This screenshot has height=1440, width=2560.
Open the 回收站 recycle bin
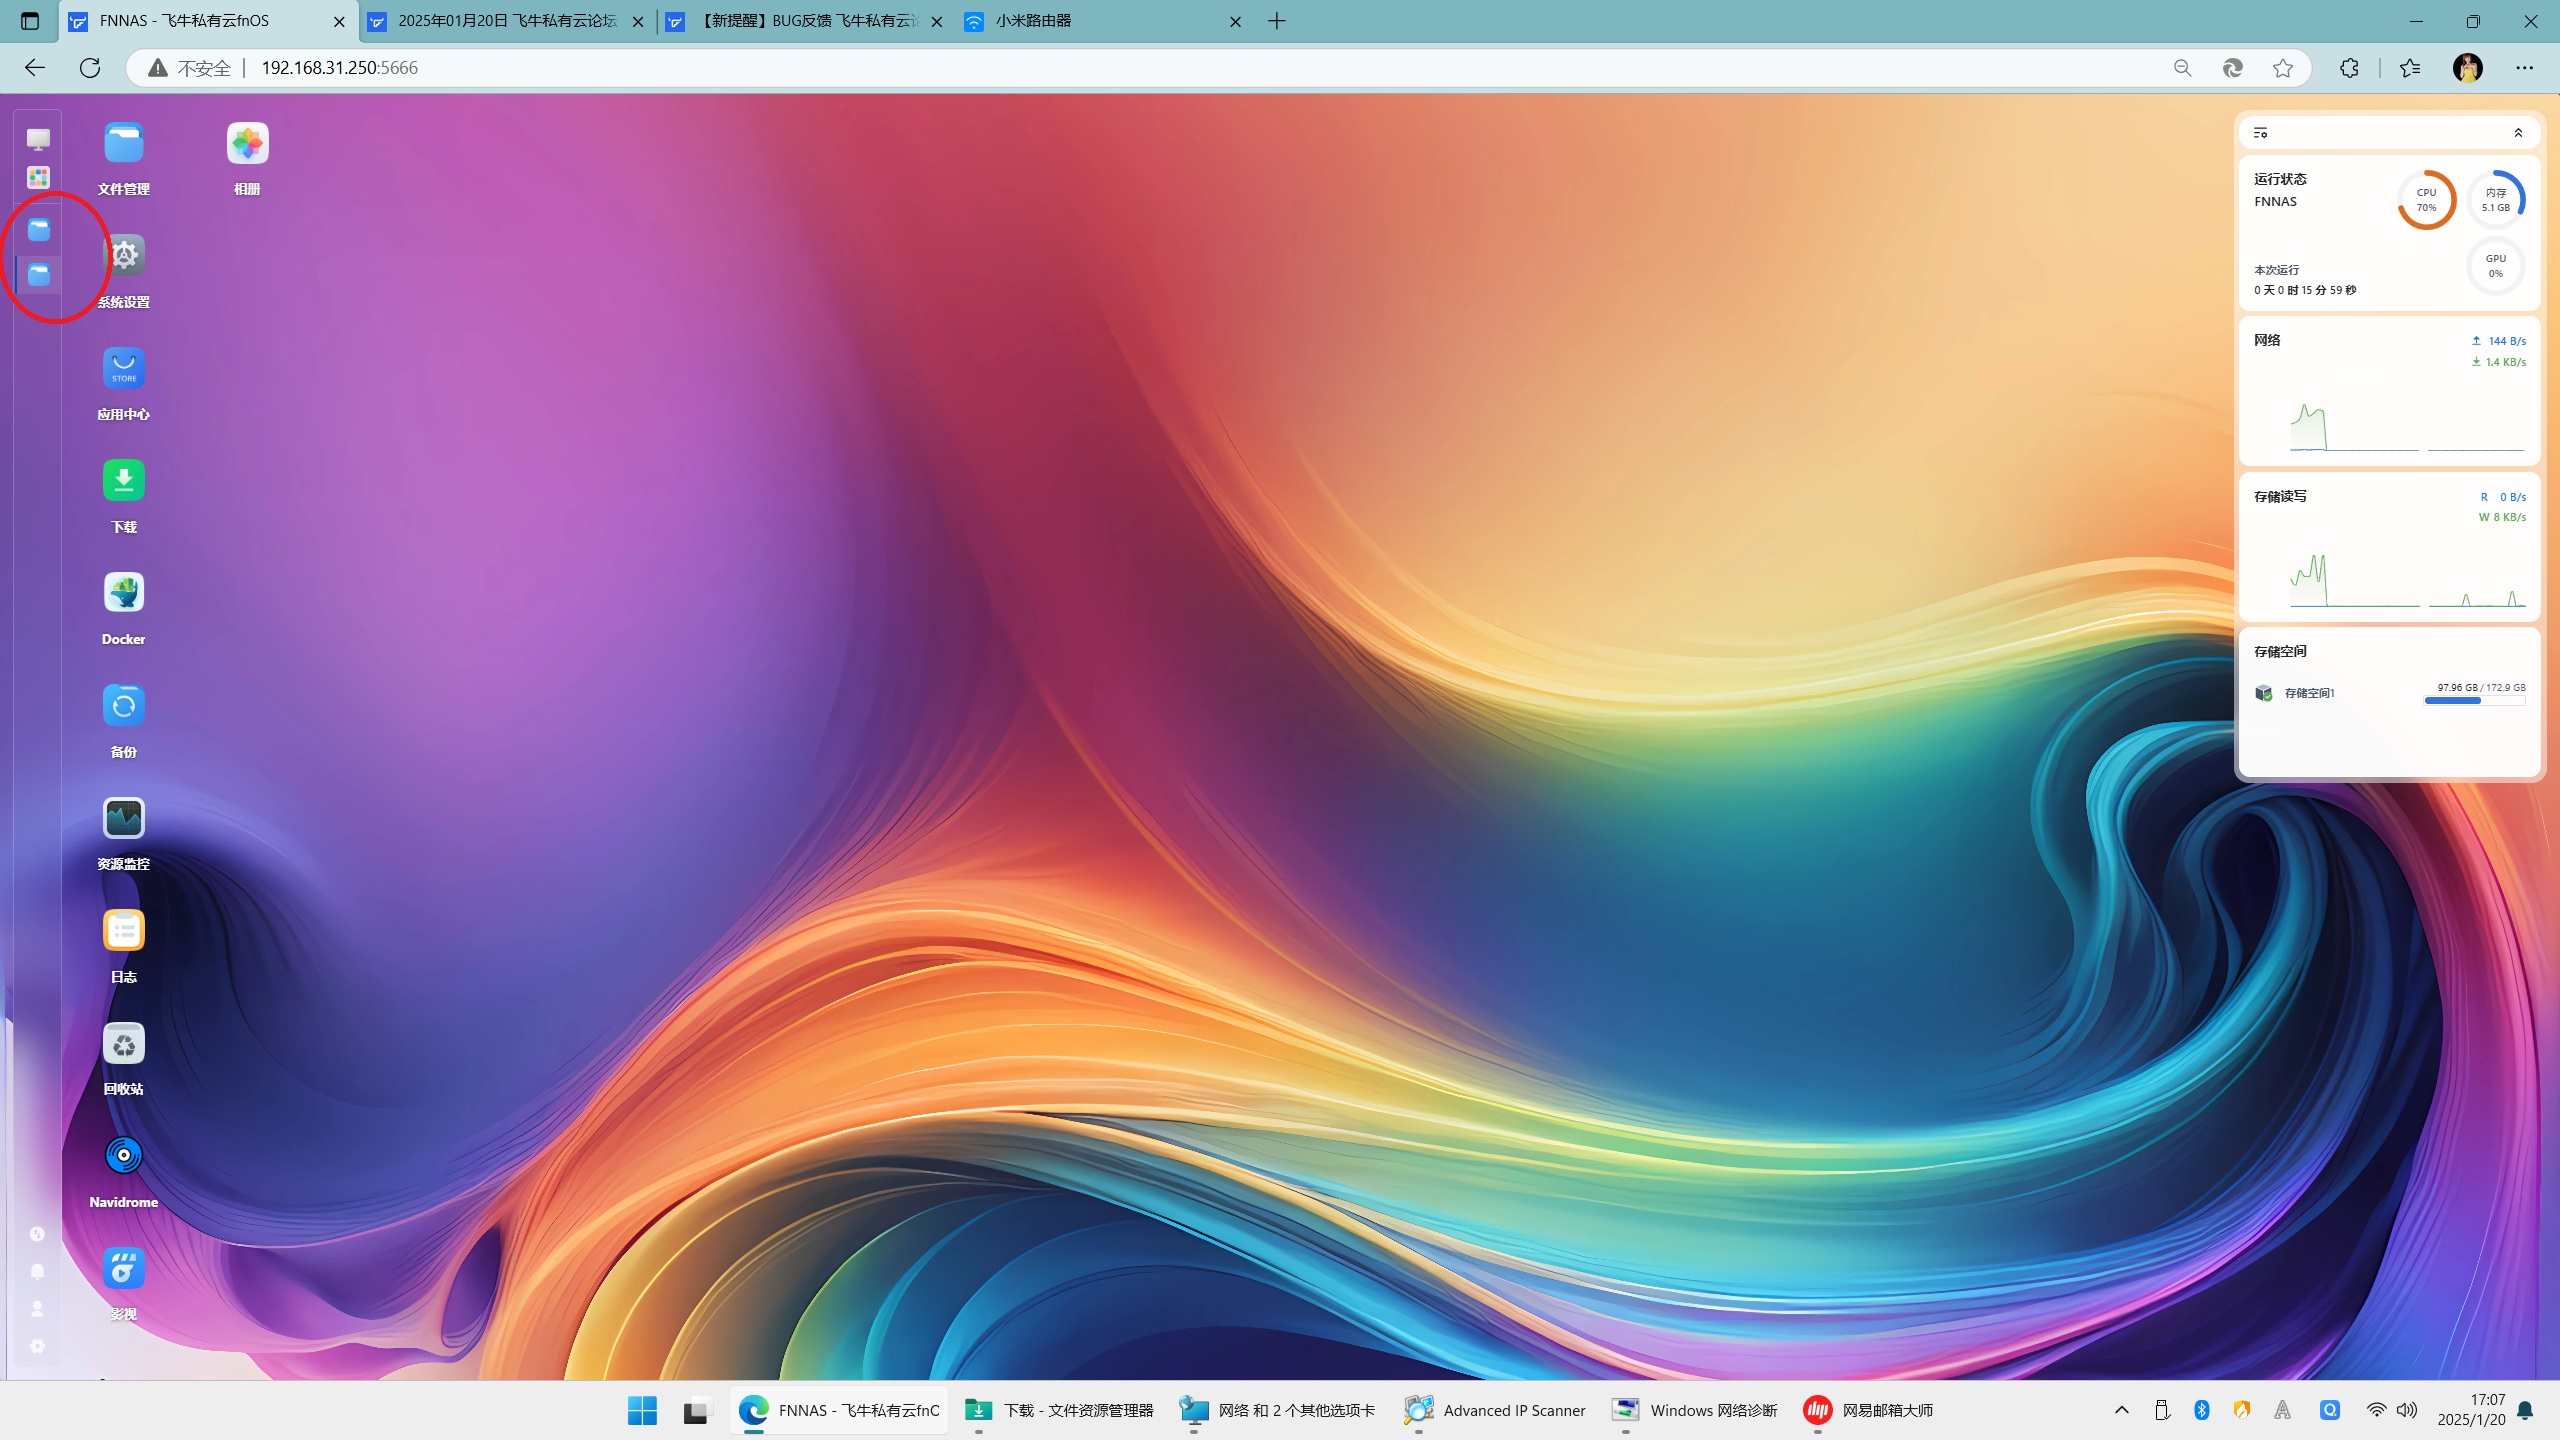point(124,1044)
